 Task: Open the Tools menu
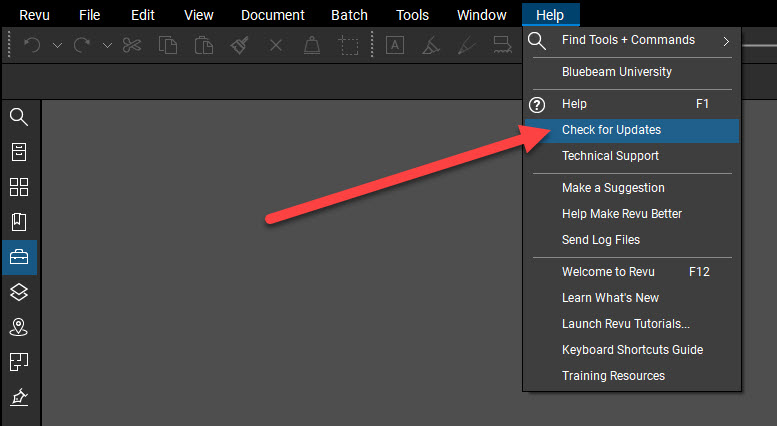coord(412,15)
